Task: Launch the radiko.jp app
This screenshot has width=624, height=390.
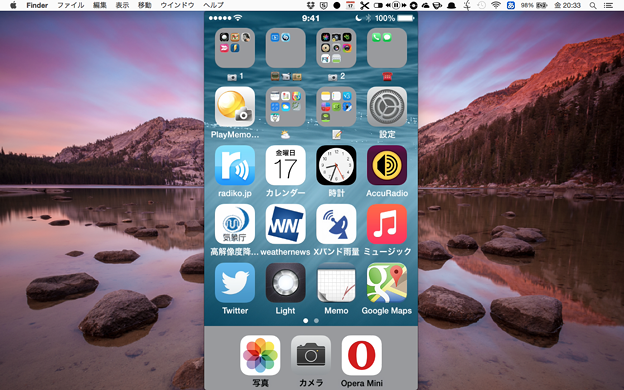Action: coord(235,165)
